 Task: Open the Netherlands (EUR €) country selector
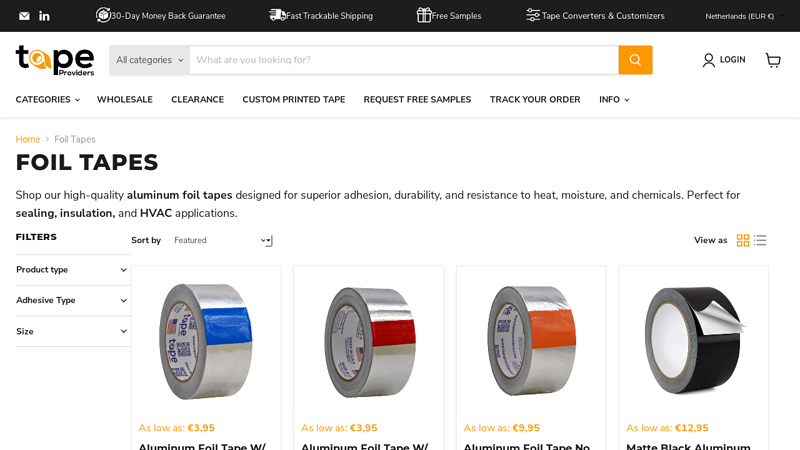744,16
